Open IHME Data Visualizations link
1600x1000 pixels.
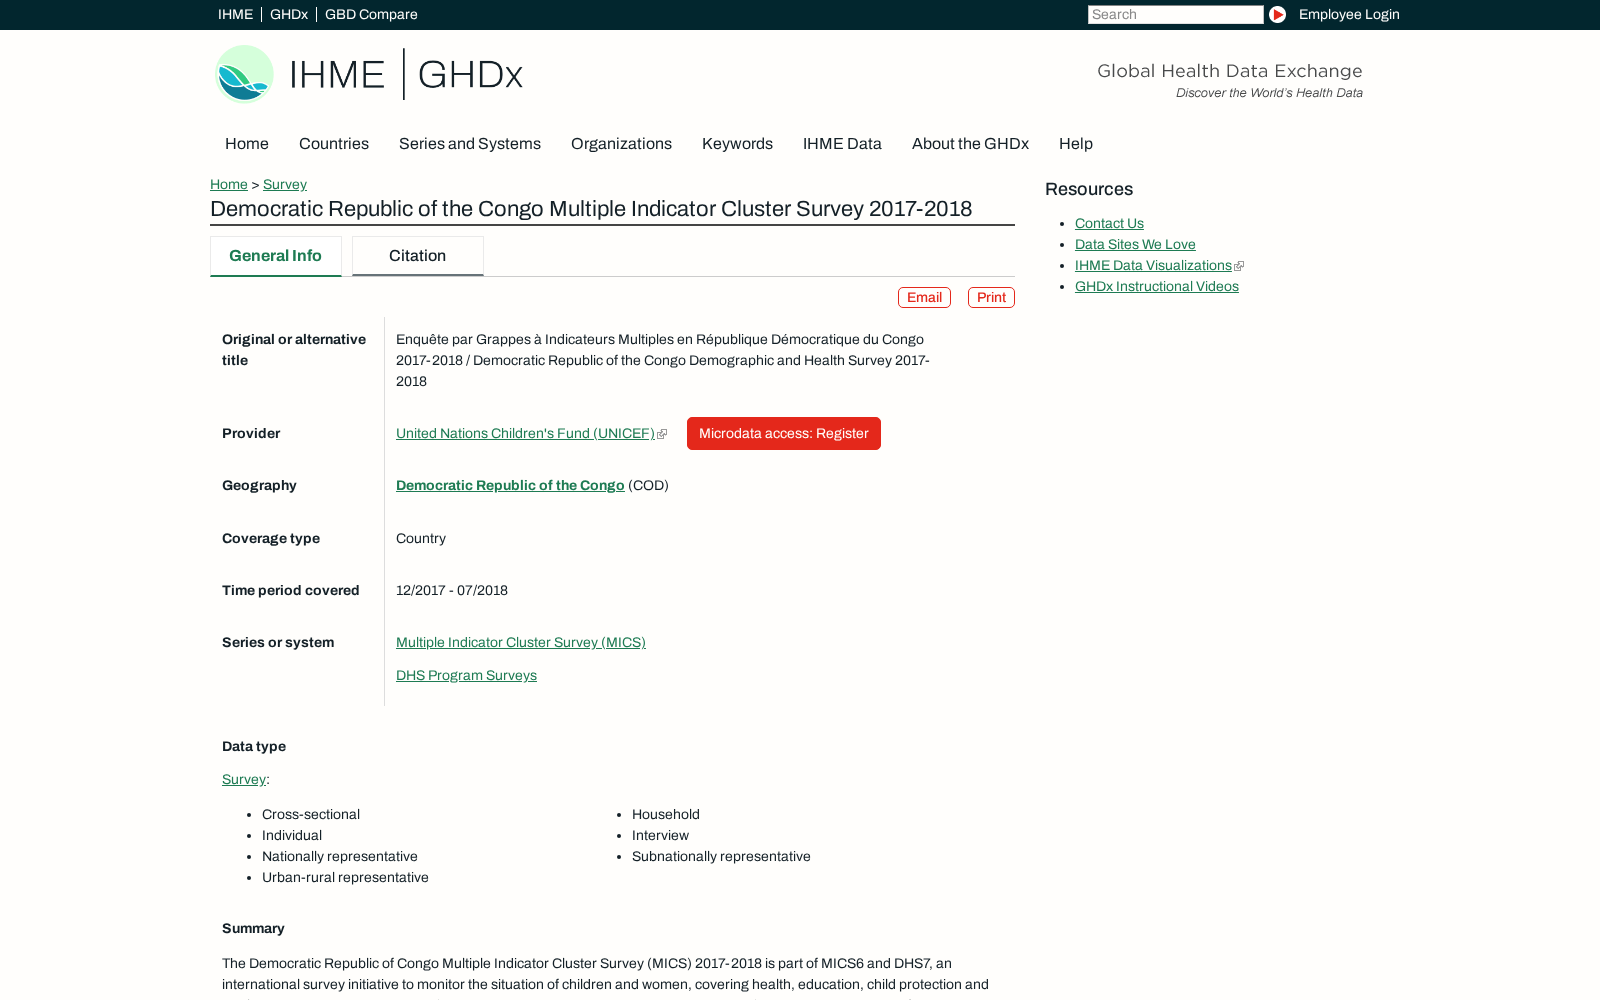click(x=1153, y=265)
